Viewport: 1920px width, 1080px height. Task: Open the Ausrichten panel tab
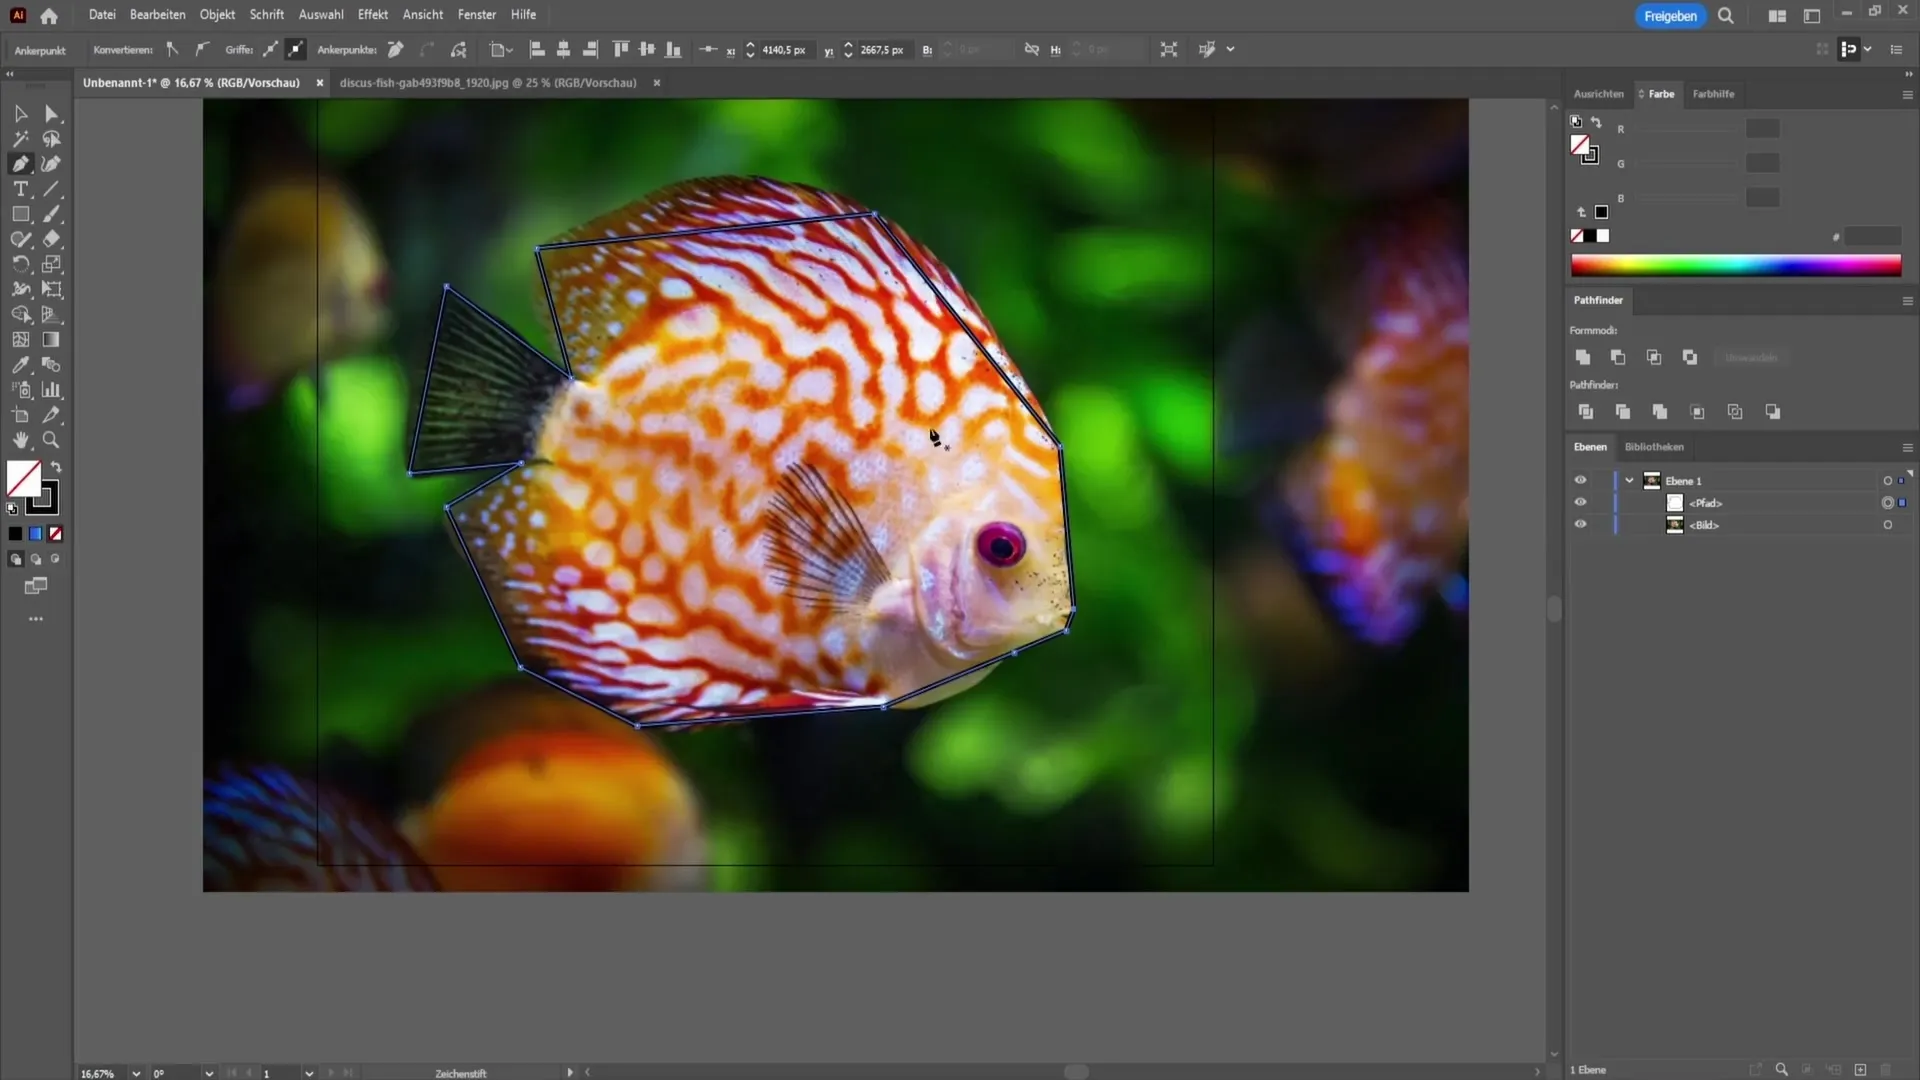(x=1598, y=94)
